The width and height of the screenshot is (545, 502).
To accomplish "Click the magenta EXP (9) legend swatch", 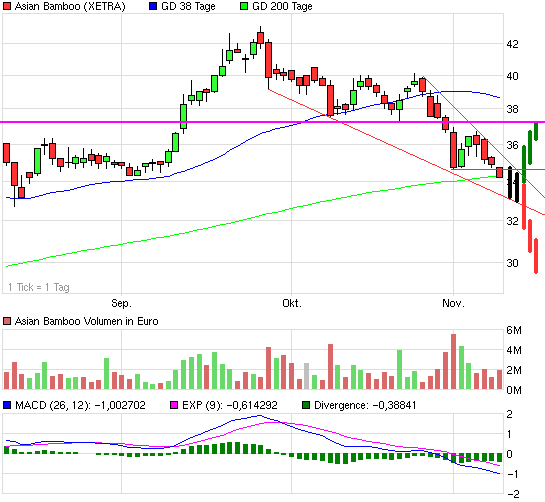I will [174, 405].
